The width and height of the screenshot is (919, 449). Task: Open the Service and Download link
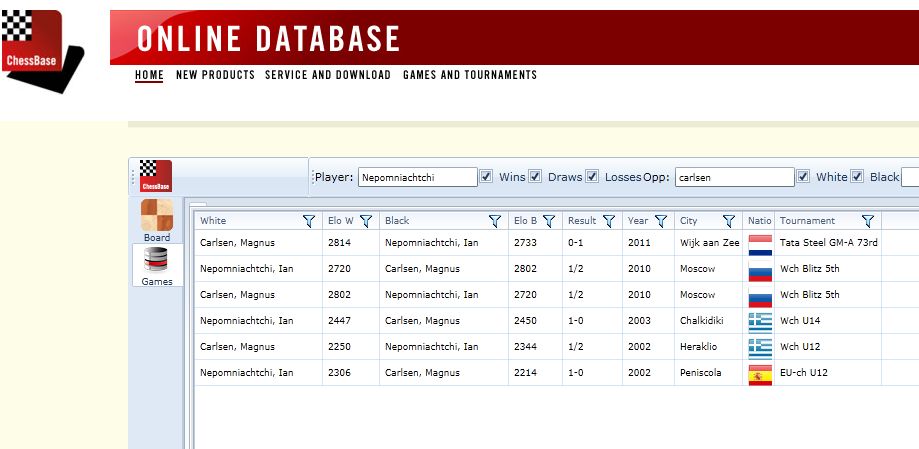(x=328, y=75)
